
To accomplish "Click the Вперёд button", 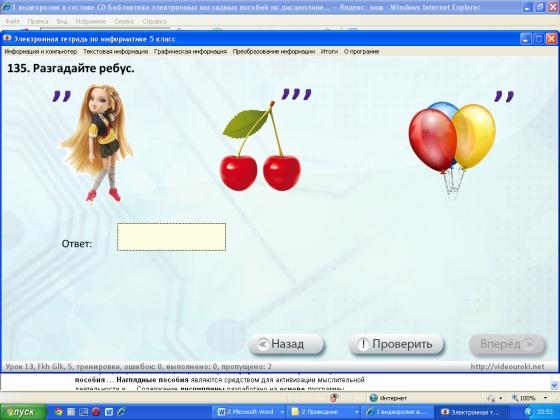I will [x=508, y=344].
